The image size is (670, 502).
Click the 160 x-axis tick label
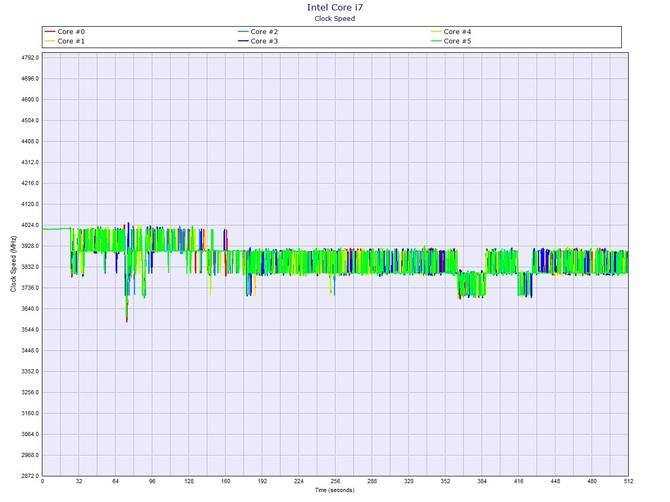226,481
